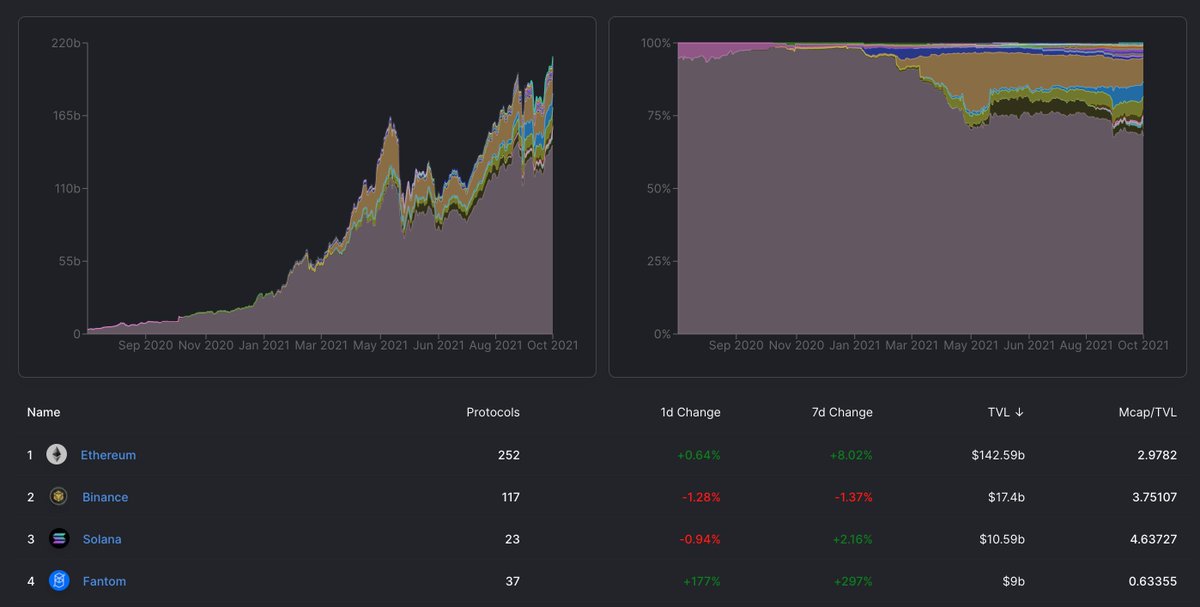This screenshot has height=607, width=1200.
Task: Sort table by Protocols column header
Action: 493,412
